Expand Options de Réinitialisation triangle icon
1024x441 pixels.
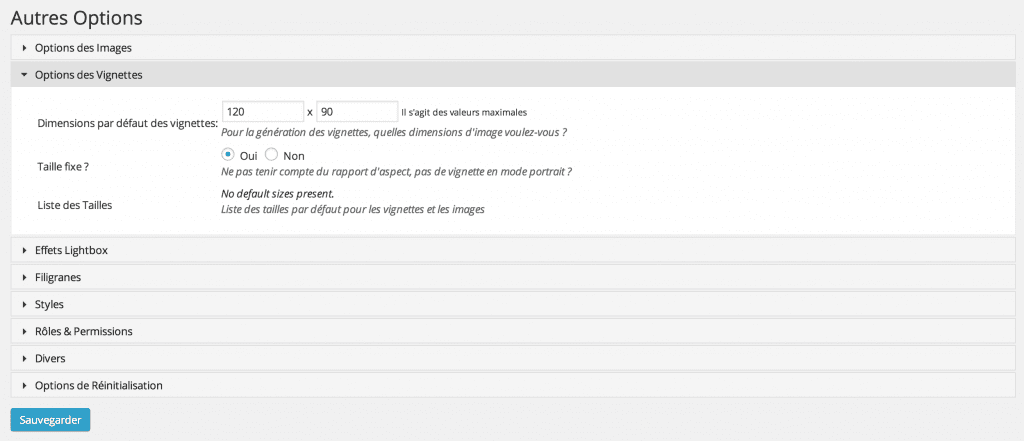(24, 385)
